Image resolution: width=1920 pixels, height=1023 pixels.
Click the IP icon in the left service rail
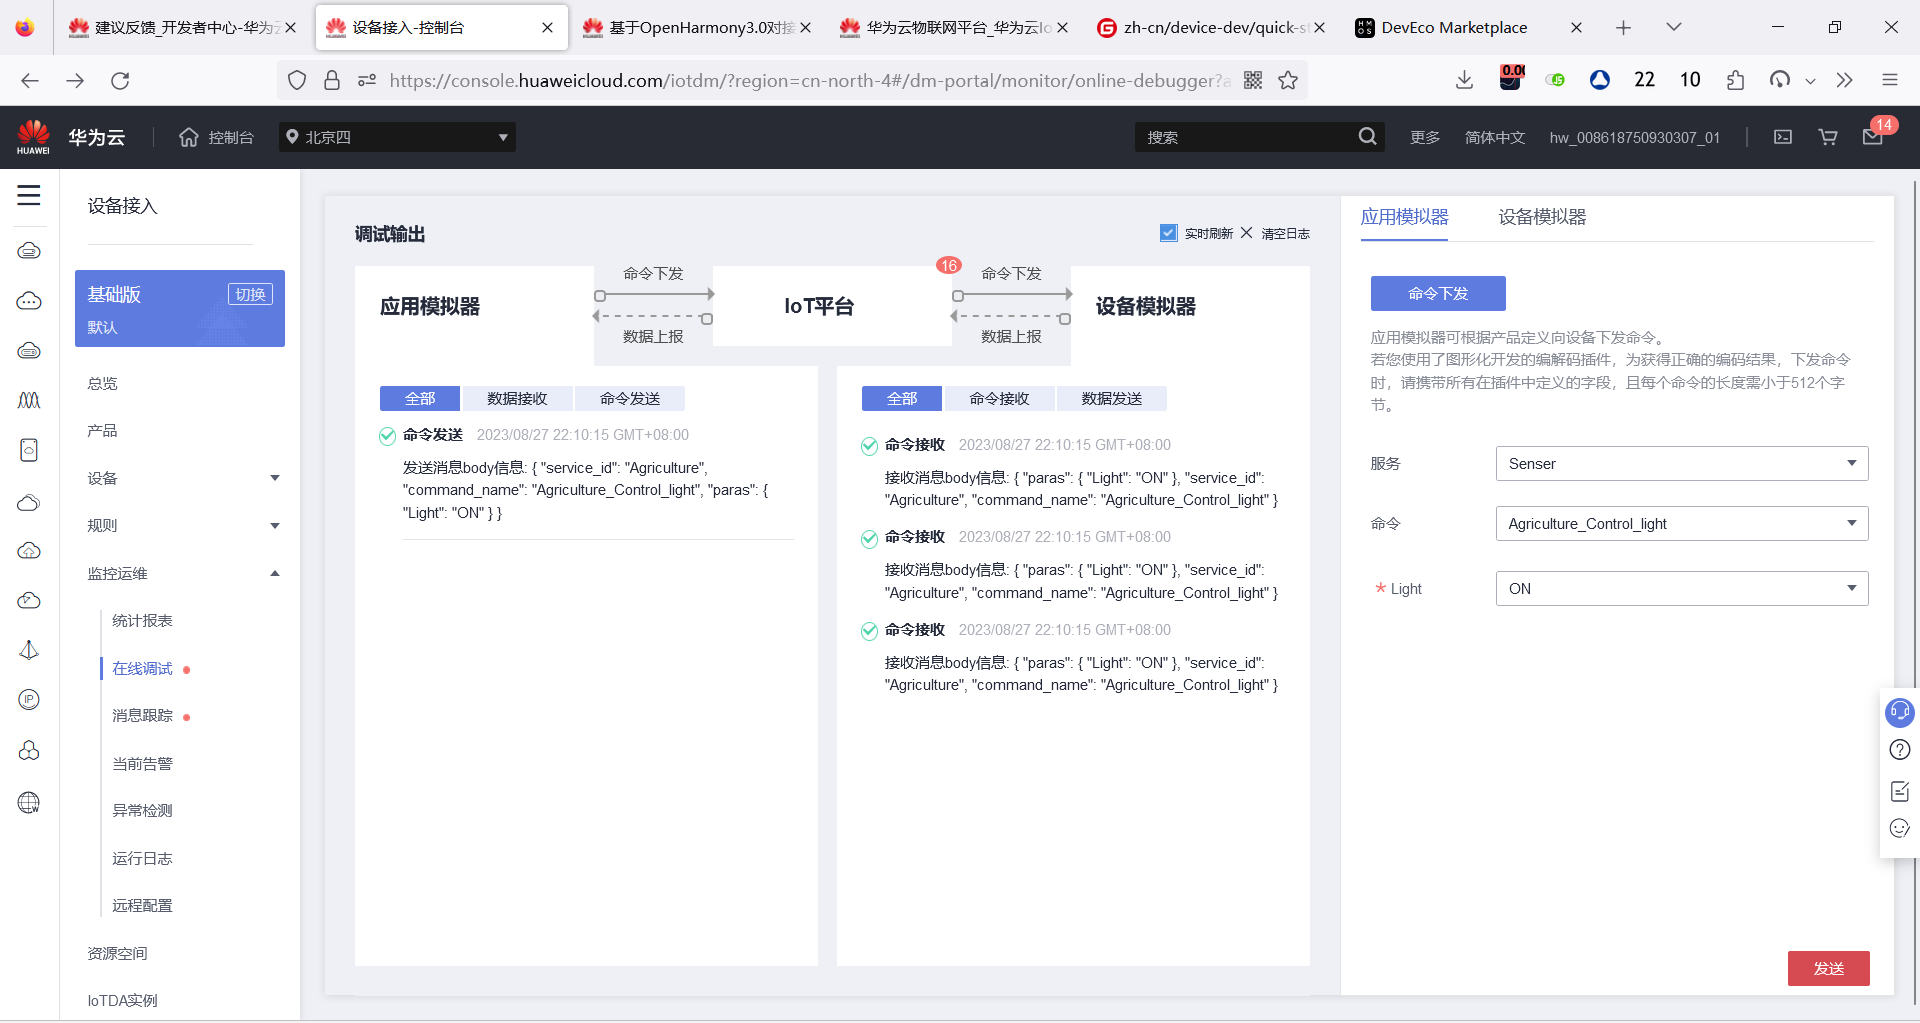(x=29, y=700)
